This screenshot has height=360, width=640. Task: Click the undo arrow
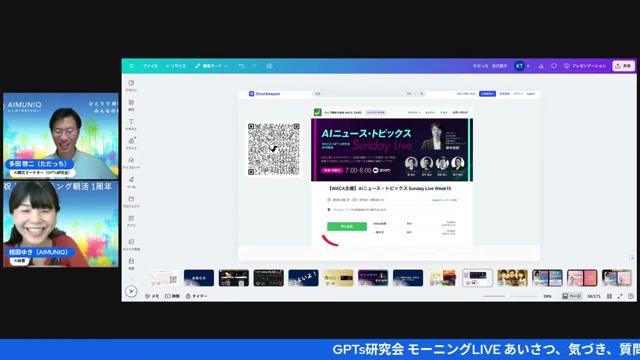[241, 66]
